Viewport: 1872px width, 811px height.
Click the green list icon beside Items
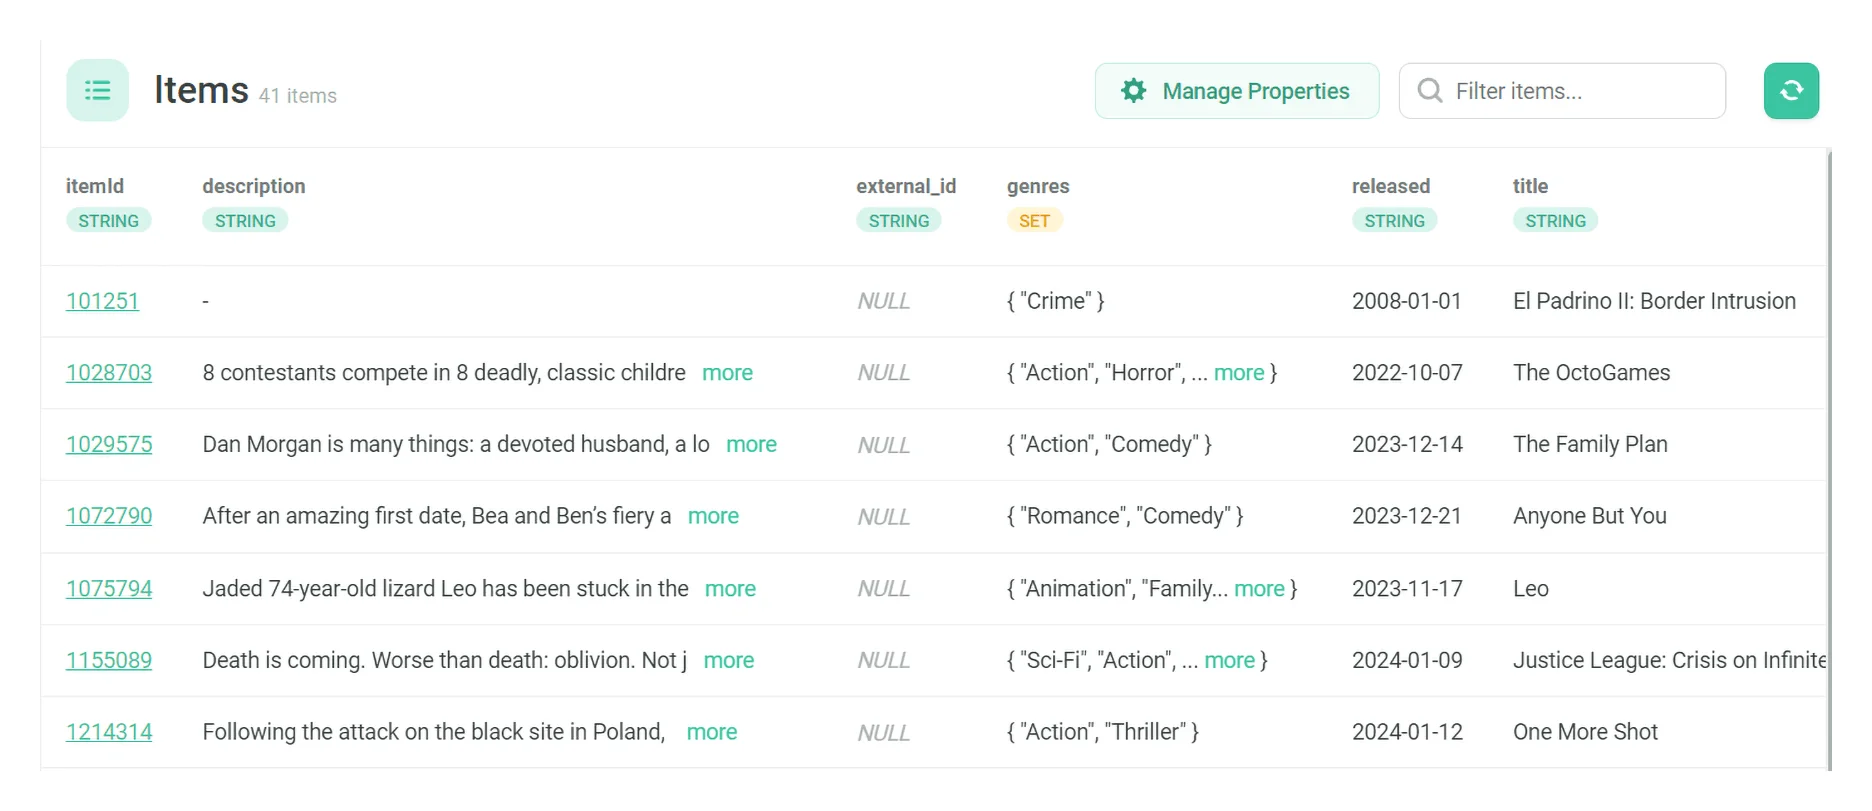click(97, 91)
